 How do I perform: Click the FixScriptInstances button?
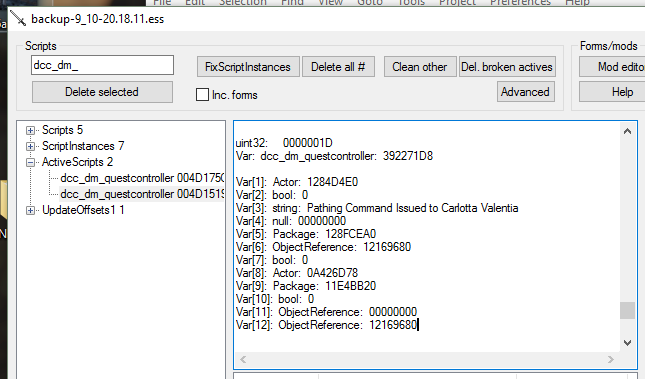click(x=248, y=67)
